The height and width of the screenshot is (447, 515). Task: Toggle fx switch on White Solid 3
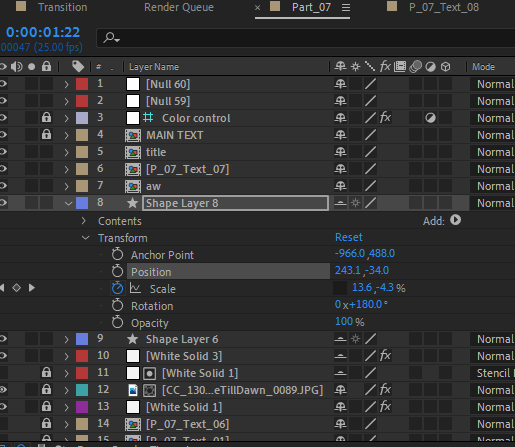pyautogui.click(x=385, y=356)
